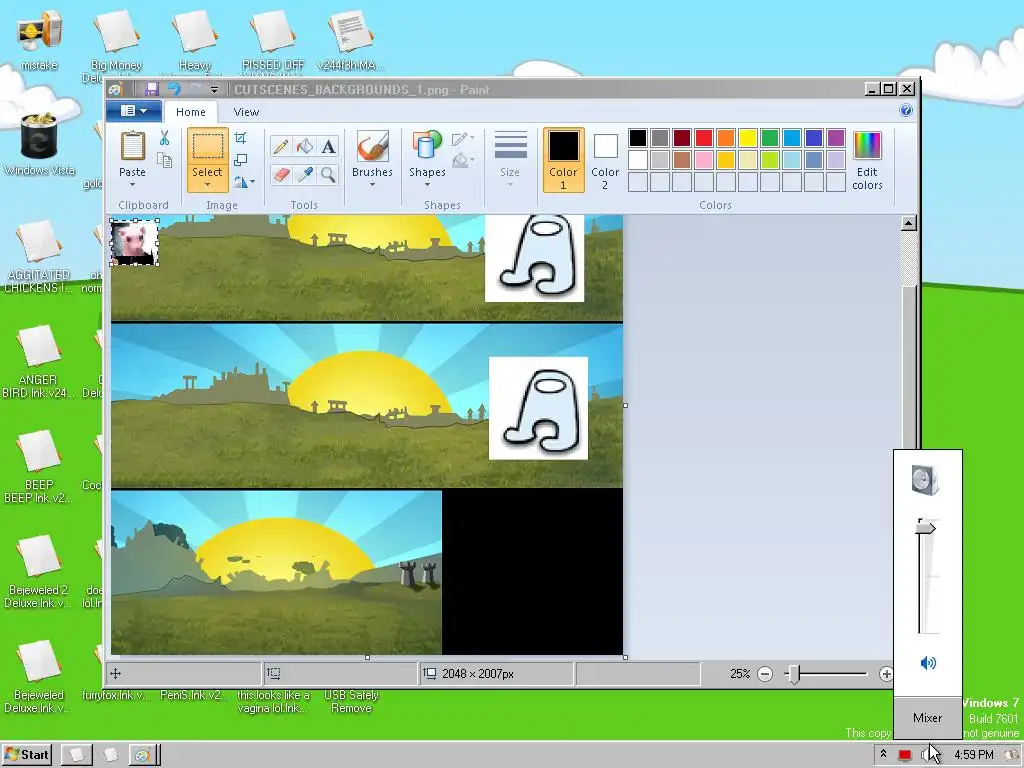Open Edit colors dialog
This screenshot has width=1024, height=768.
click(867, 160)
